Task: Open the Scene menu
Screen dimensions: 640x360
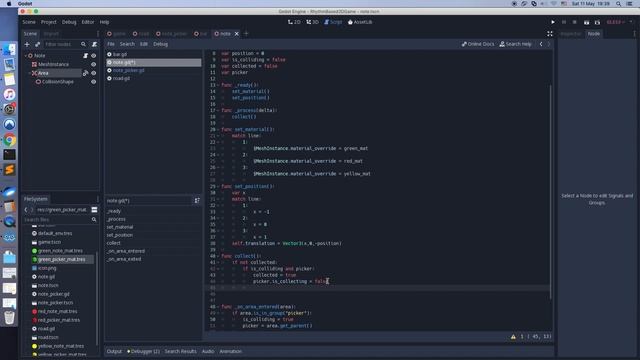Action: 29,22
